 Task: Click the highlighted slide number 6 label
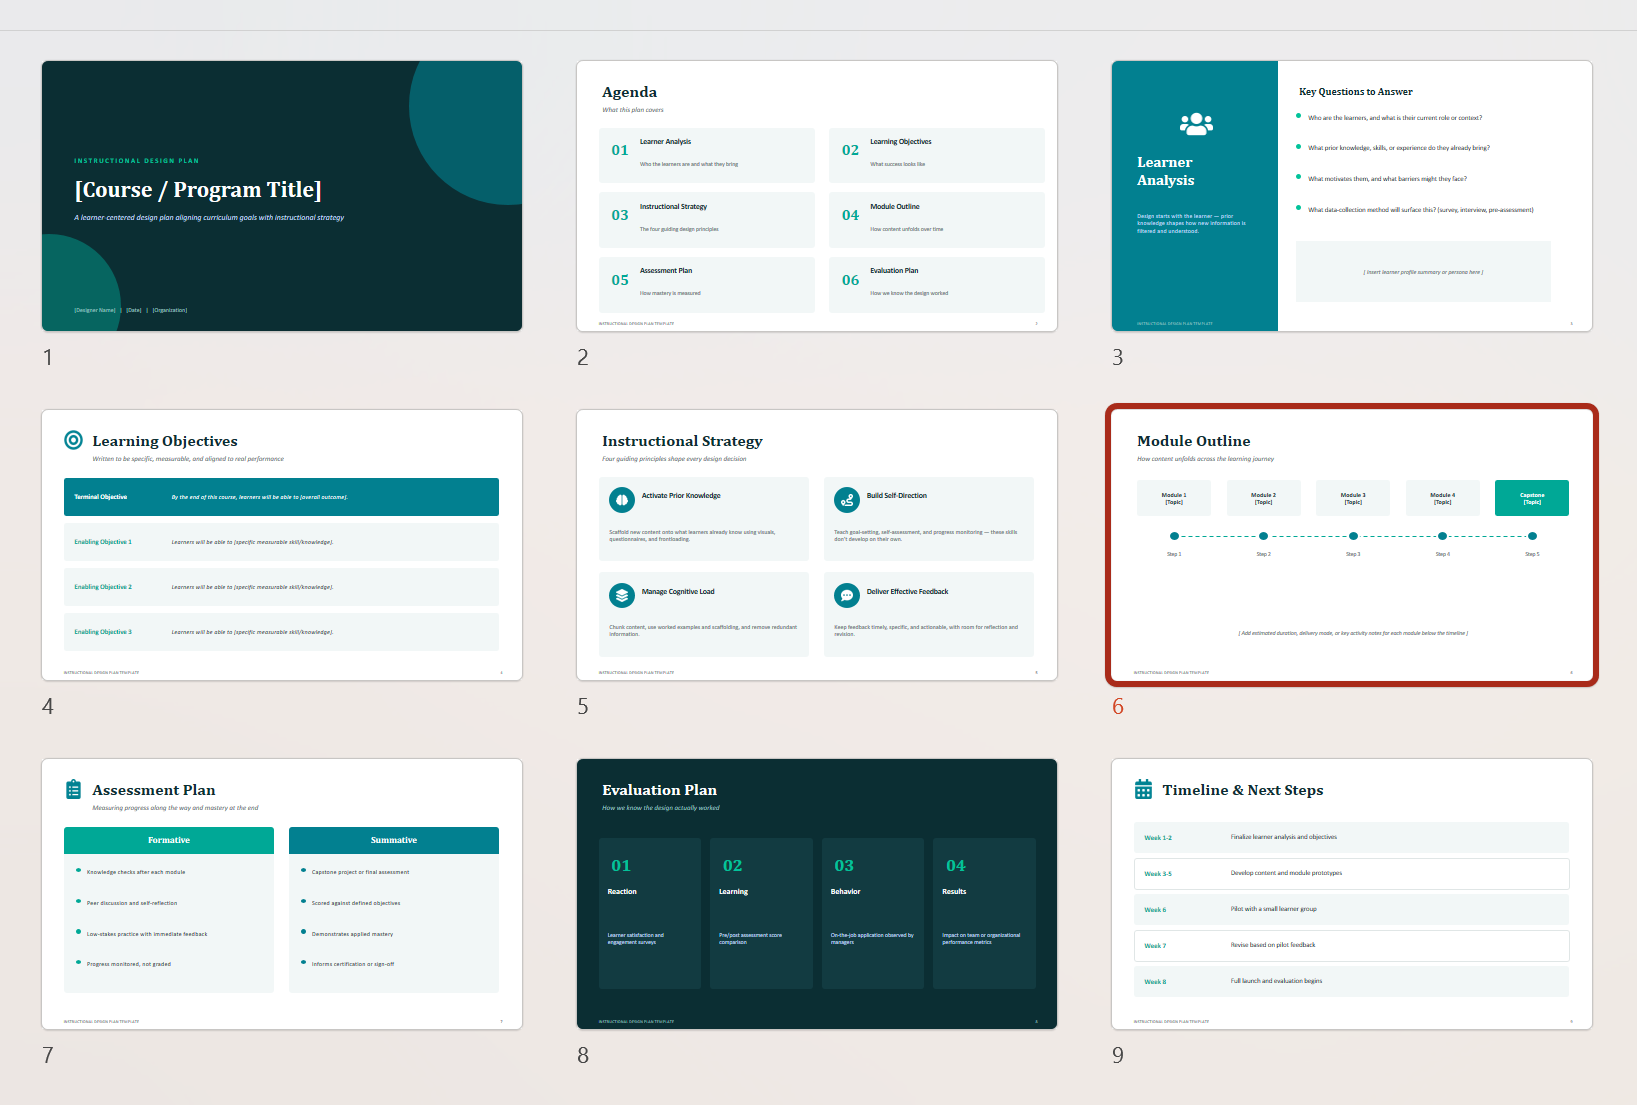[x=1118, y=706]
